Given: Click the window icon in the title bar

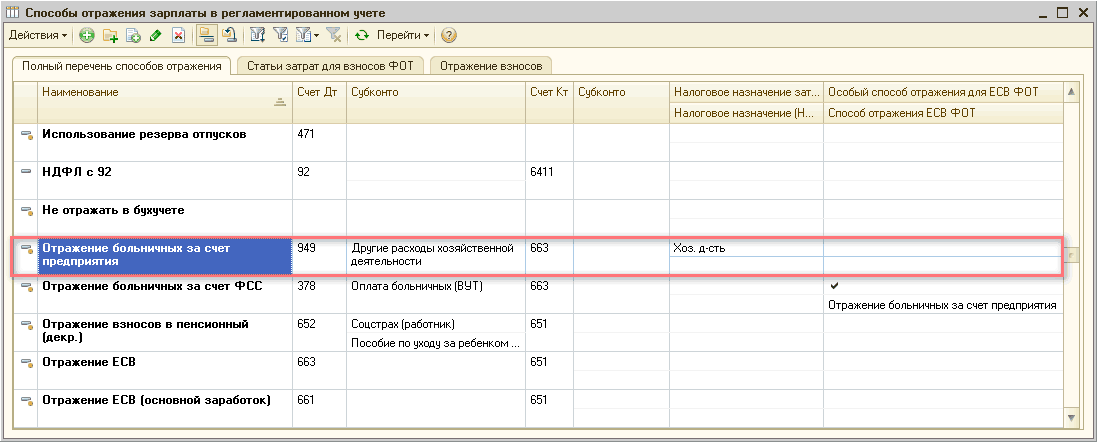Looking at the screenshot, I should [11, 12].
